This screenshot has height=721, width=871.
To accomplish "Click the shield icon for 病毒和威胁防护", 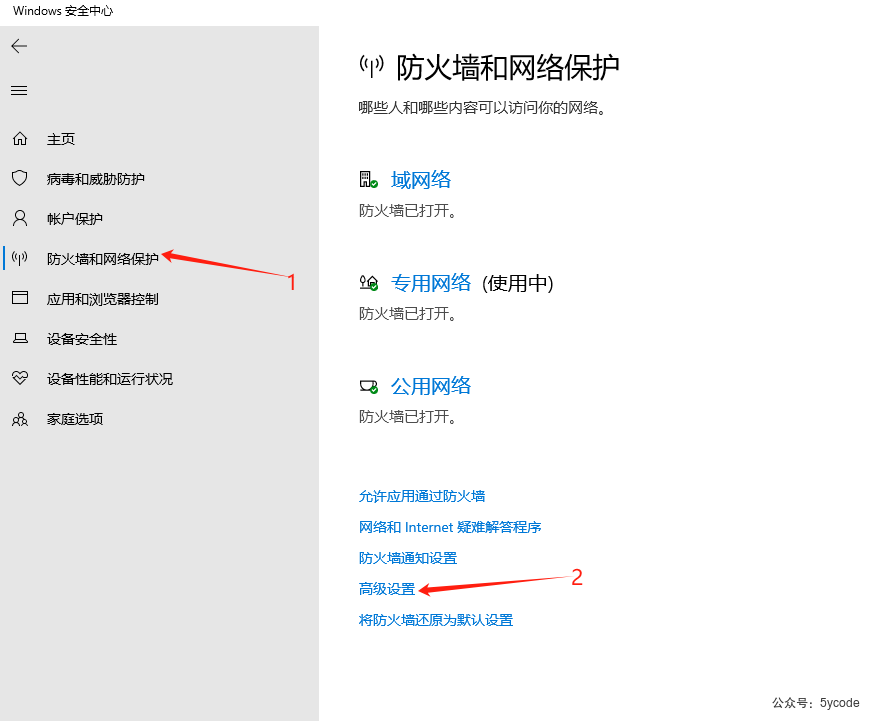I will [x=20, y=178].
